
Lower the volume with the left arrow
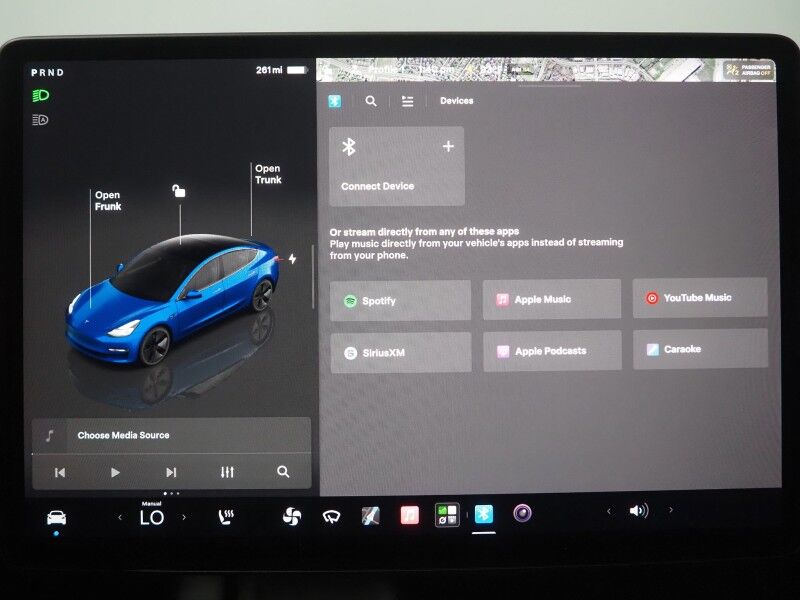tap(609, 511)
